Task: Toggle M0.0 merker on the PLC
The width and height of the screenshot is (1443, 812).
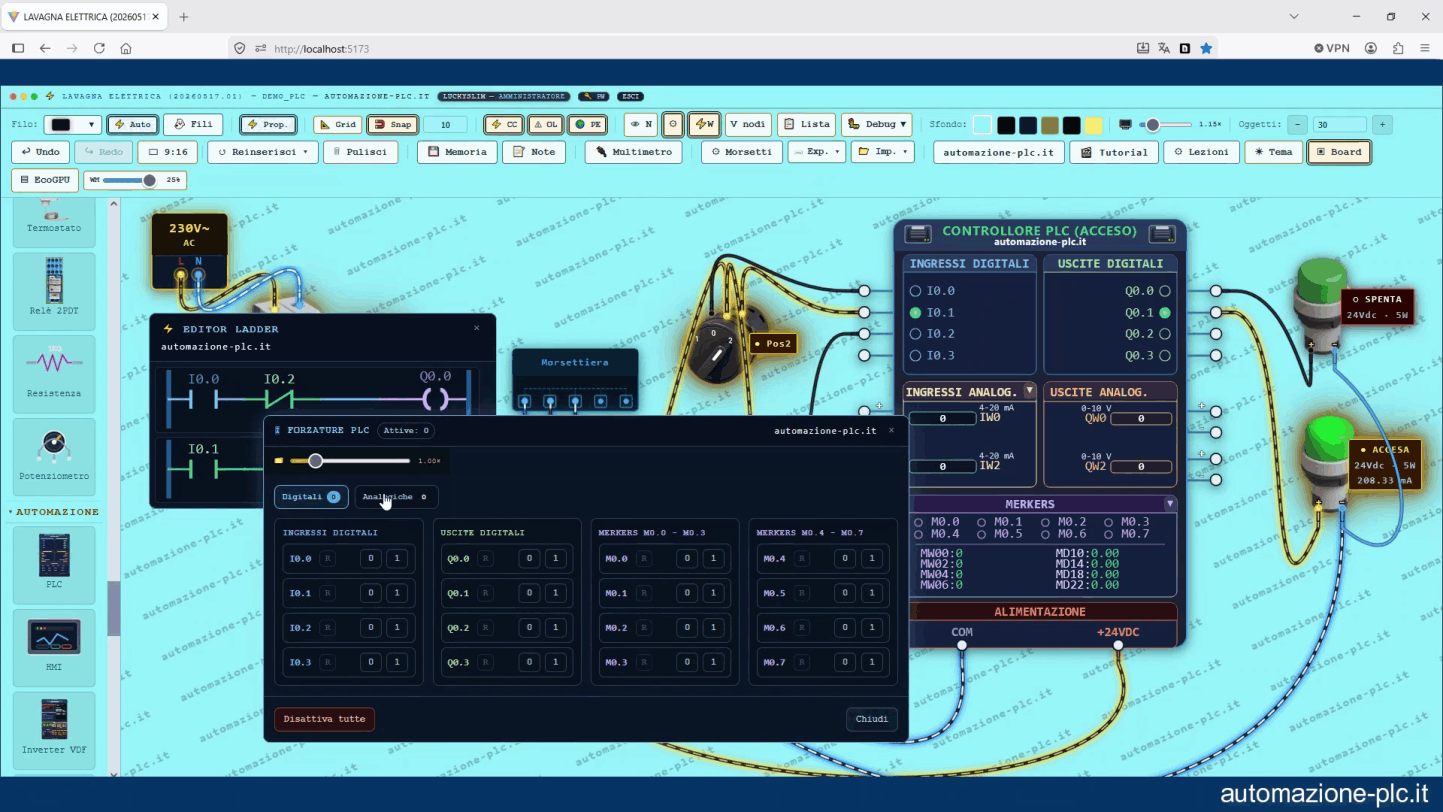Action: click(919, 522)
